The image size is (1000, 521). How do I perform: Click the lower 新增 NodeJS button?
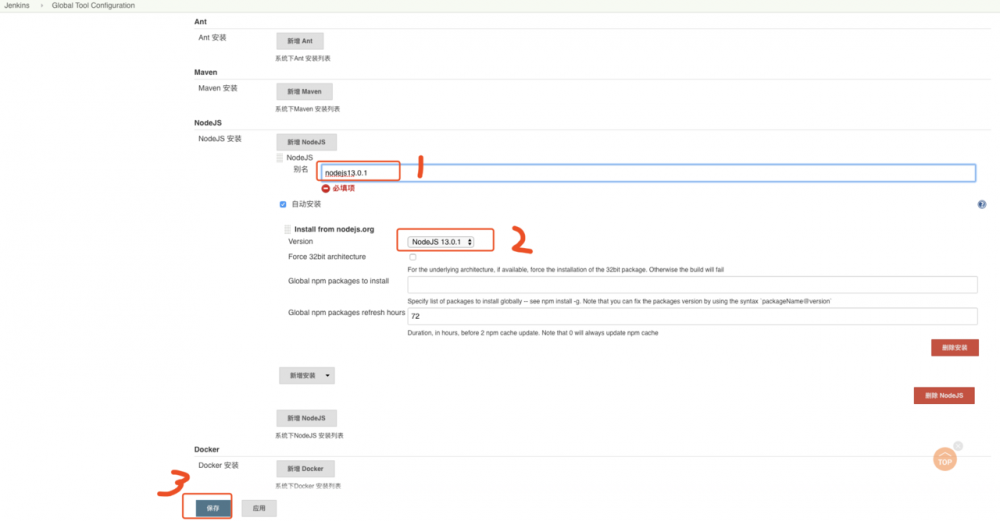[x=306, y=418]
